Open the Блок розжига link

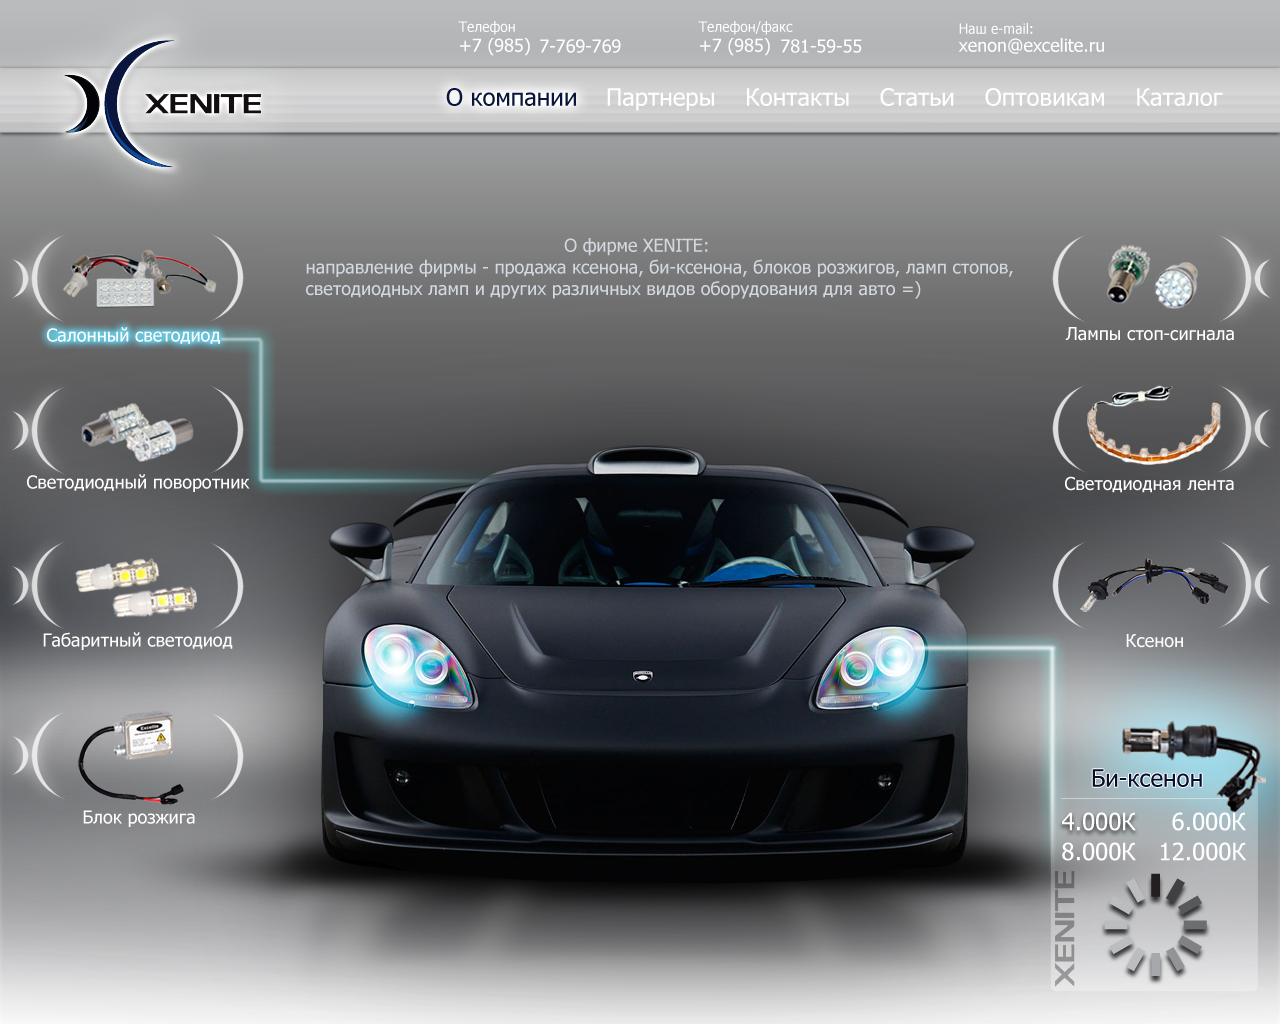pos(139,817)
